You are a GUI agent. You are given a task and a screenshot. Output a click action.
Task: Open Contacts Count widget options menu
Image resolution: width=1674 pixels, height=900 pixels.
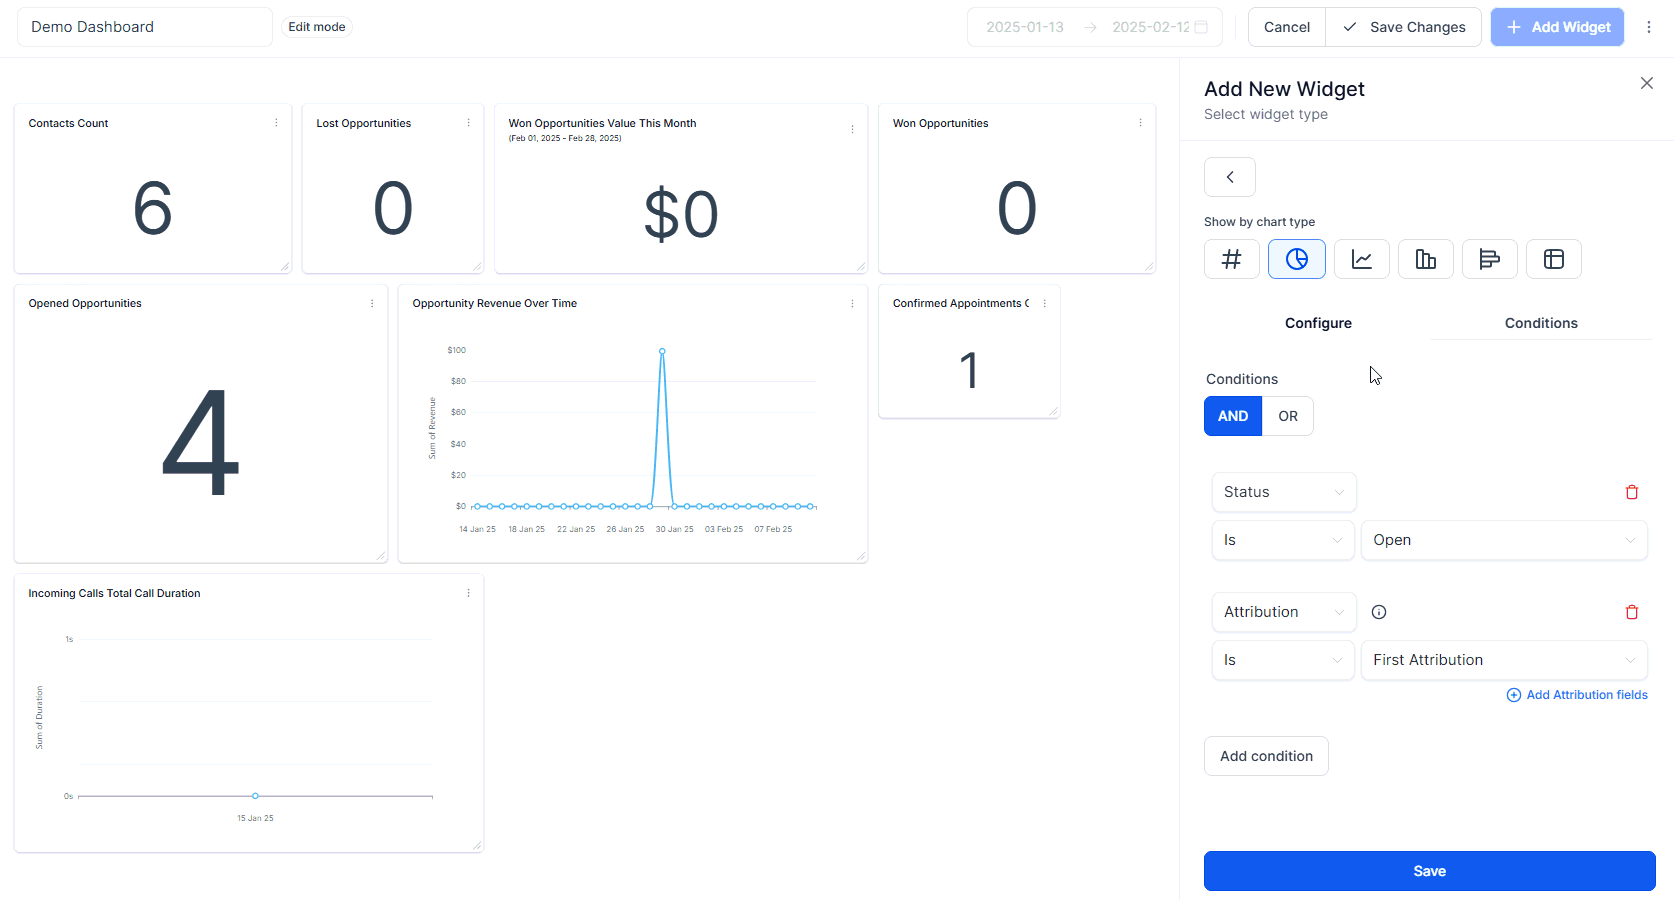click(276, 123)
